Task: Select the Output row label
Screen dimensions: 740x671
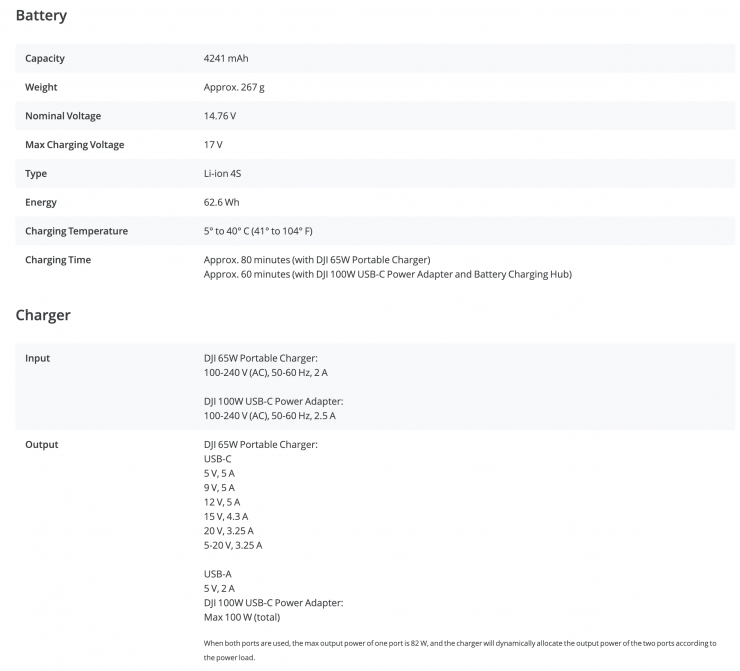Action: point(42,444)
